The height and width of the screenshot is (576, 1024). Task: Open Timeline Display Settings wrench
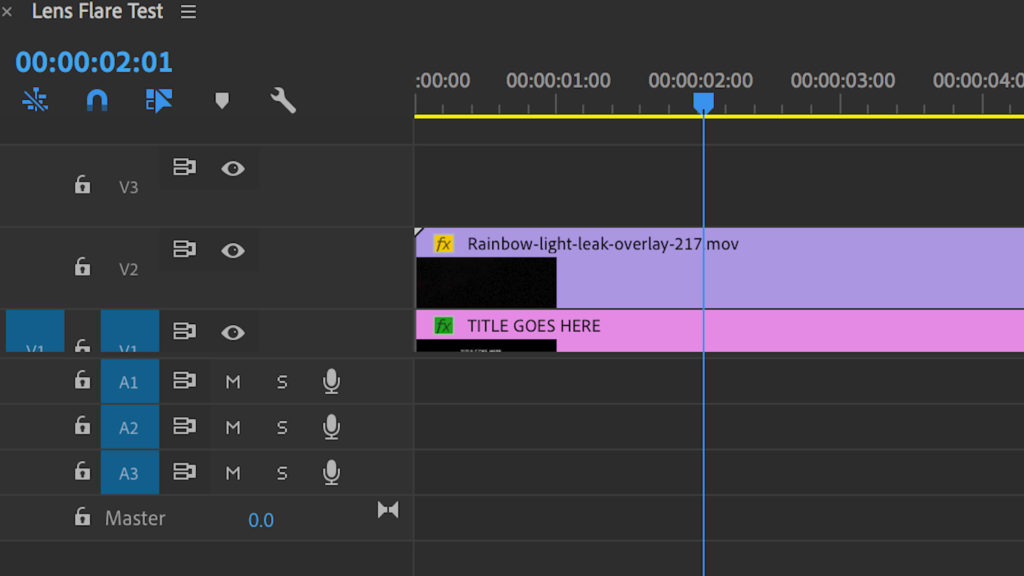[283, 100]
